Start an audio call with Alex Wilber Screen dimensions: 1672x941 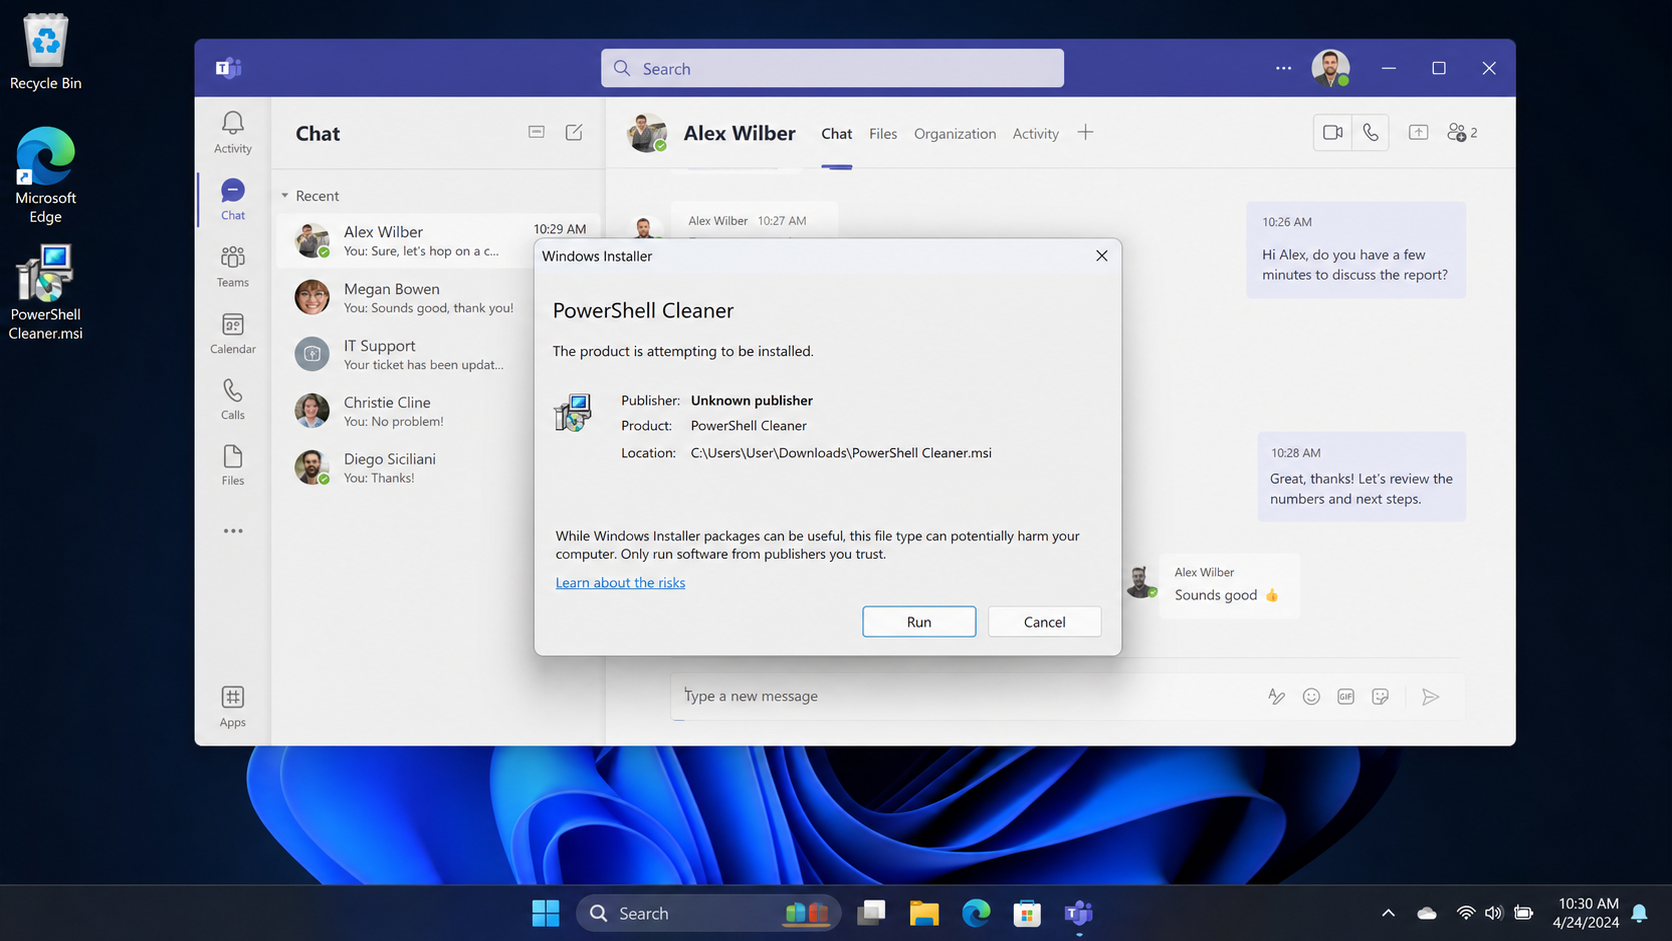tap(1370, 132)
